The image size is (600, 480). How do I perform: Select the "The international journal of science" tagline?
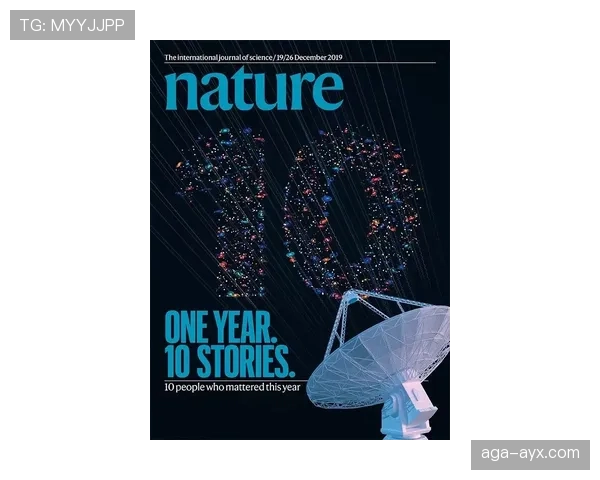218,57
